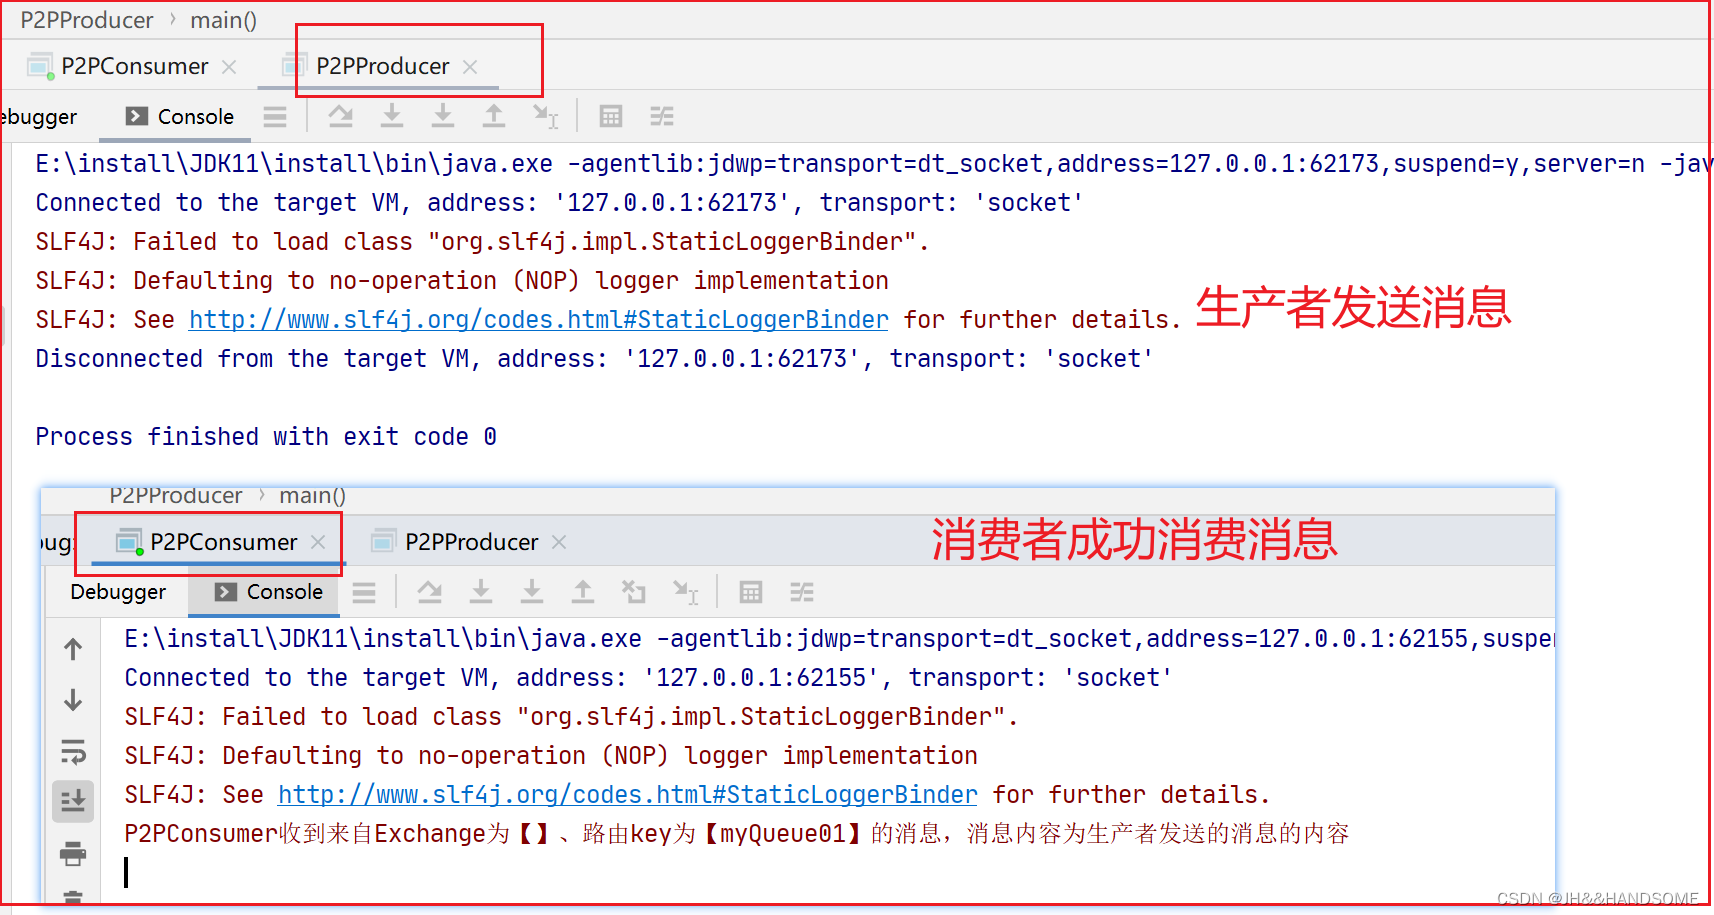Click Step Out icon in lower toolbar
Viewport: 1714px width, 915px height.
(x=583, y=593)
